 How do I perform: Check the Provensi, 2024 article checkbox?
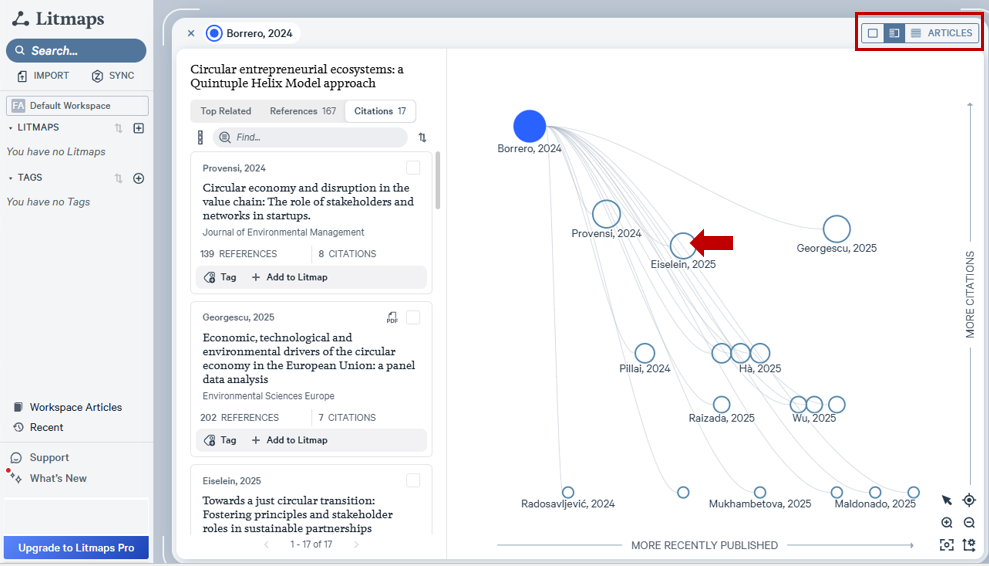point(413,168)
